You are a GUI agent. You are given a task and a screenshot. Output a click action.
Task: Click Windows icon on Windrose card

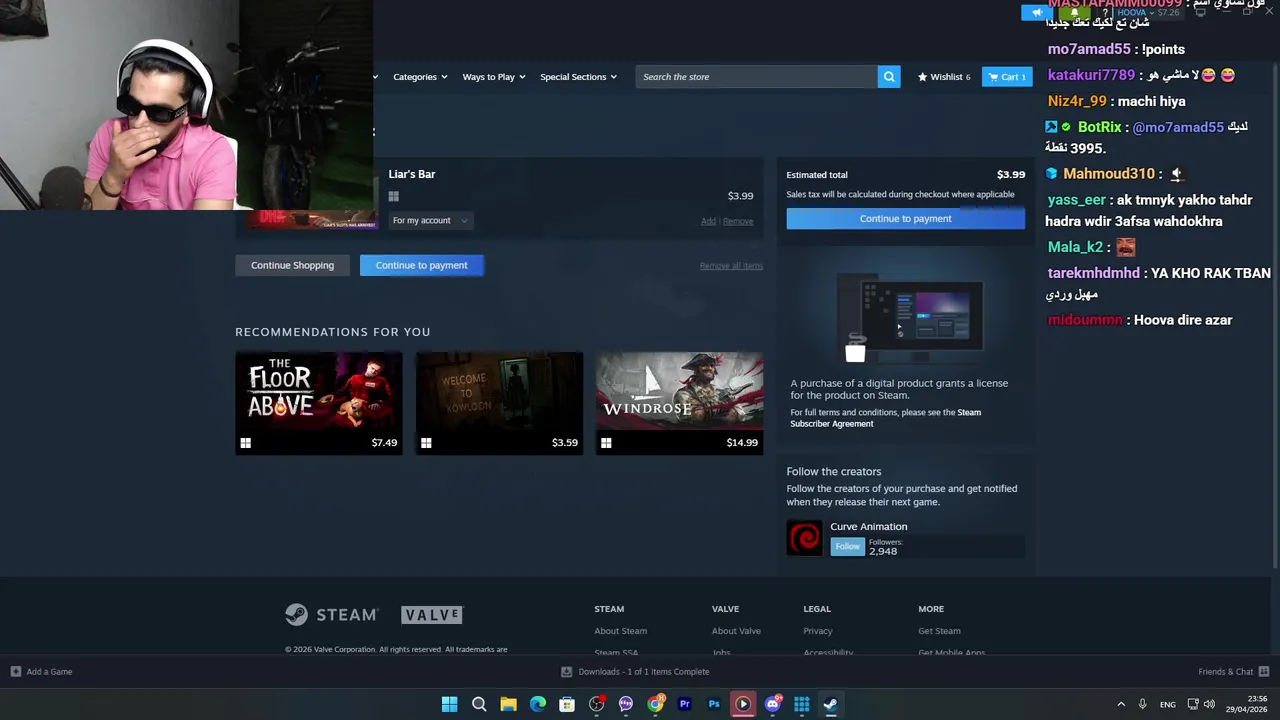(x=606, y=443)
